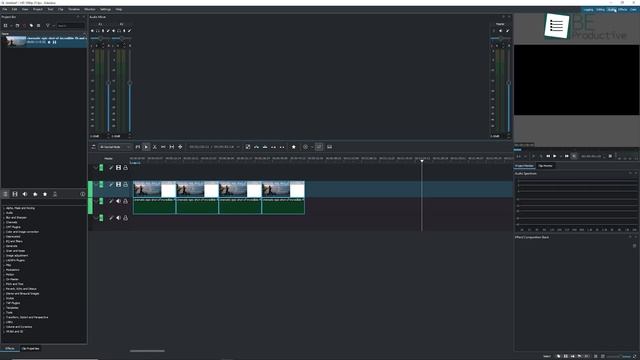Show only audio effects in Effects panel
Screen dimensions: 640x360
click(x=25, y=194)
